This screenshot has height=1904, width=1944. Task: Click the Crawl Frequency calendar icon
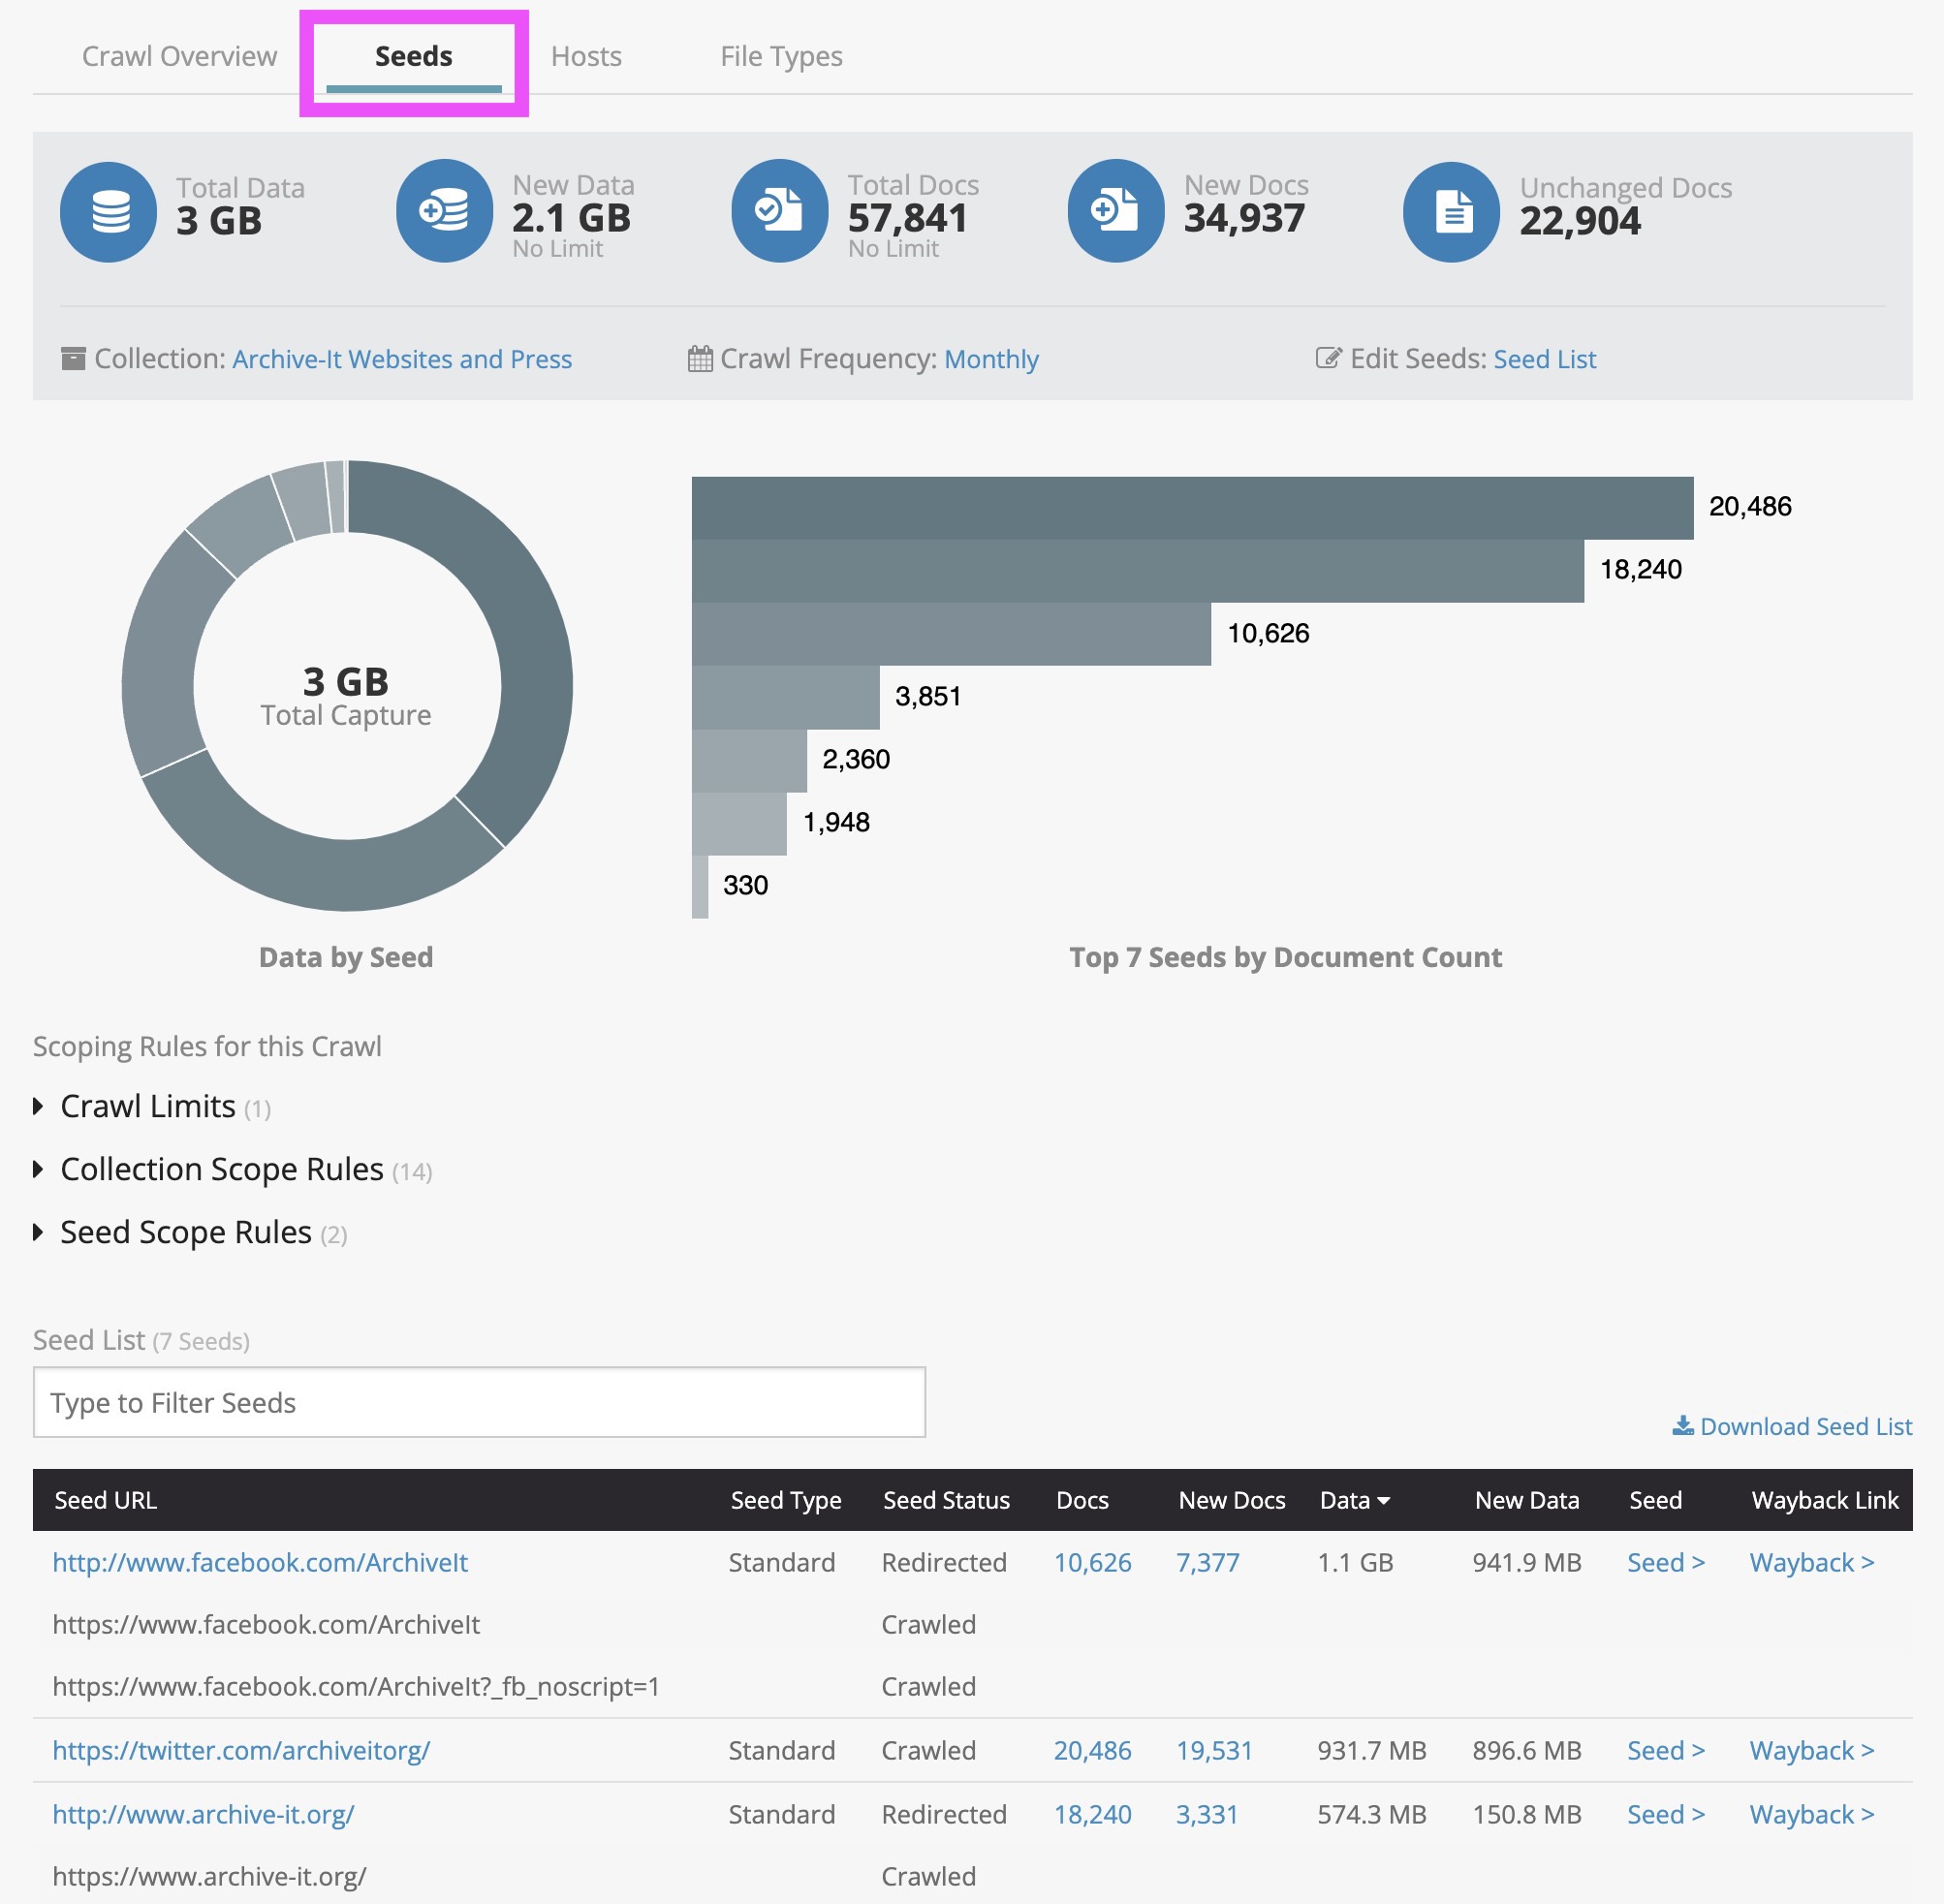(x=700, y=359)
